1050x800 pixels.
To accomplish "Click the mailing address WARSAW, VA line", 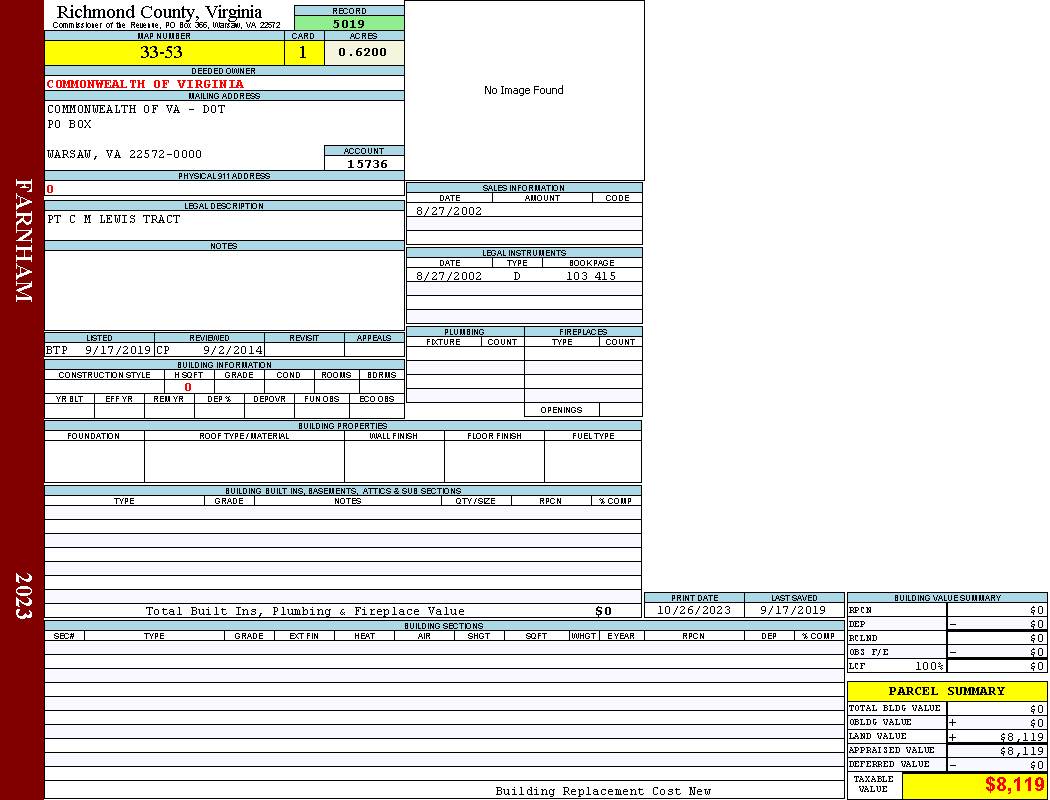I will click(x=124, y=154).
